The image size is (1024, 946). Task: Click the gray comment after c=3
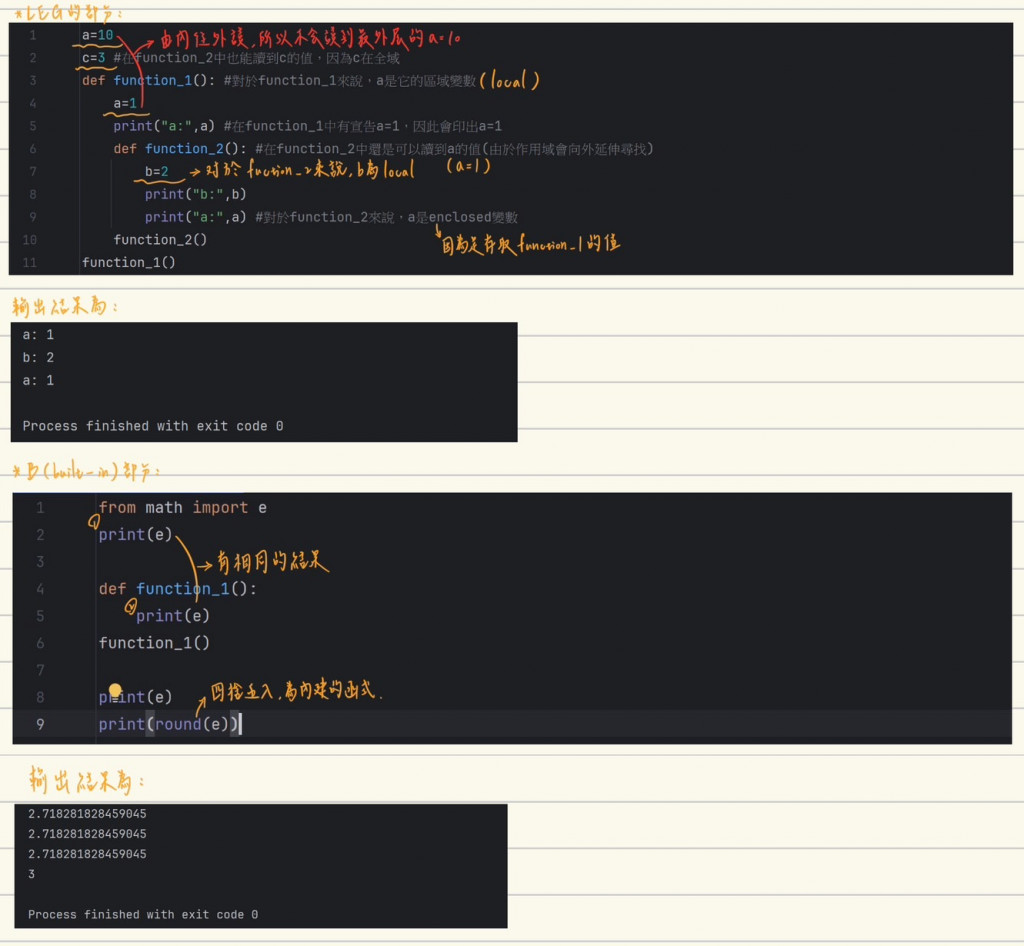tap(257, 58)
